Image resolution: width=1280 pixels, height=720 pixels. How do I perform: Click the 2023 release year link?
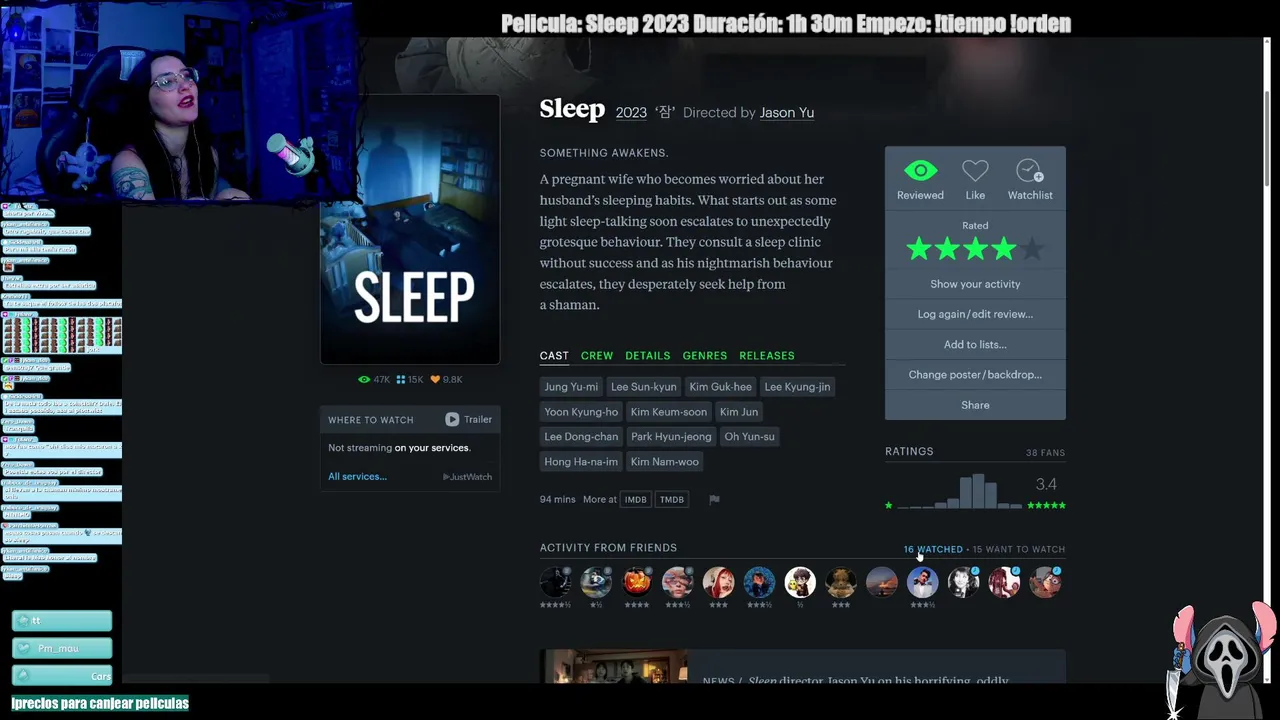tap(631, 113)
